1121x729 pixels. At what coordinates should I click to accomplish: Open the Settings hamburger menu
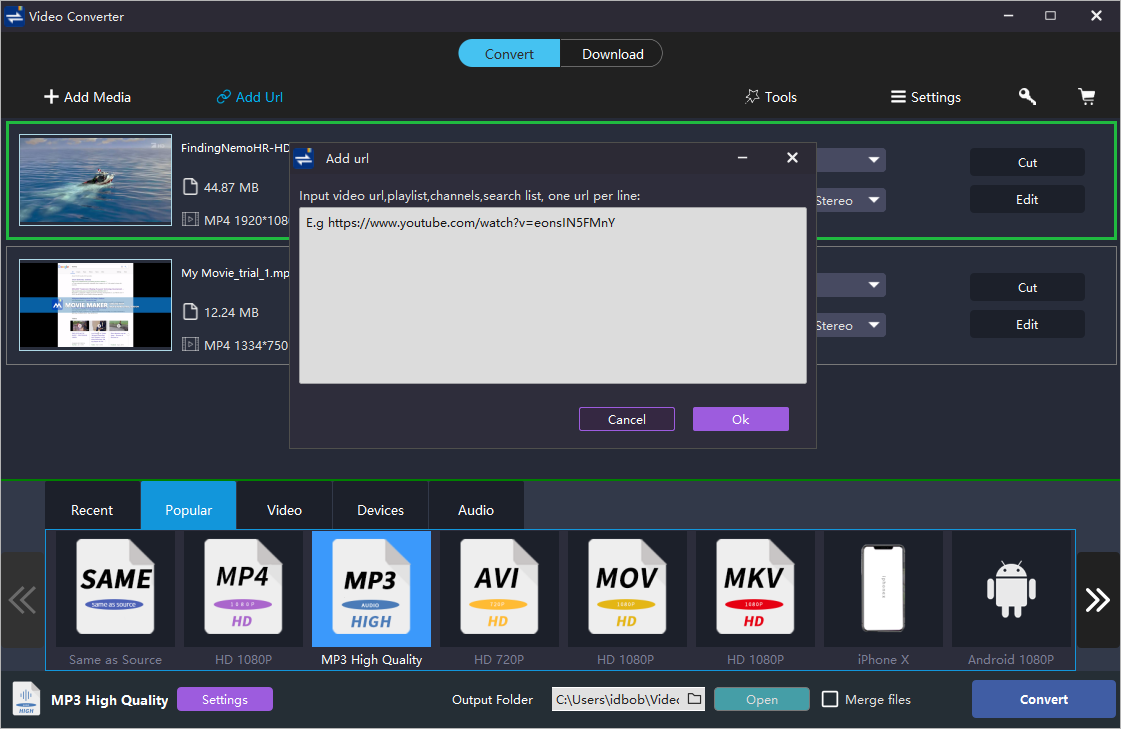pos(926,96)
